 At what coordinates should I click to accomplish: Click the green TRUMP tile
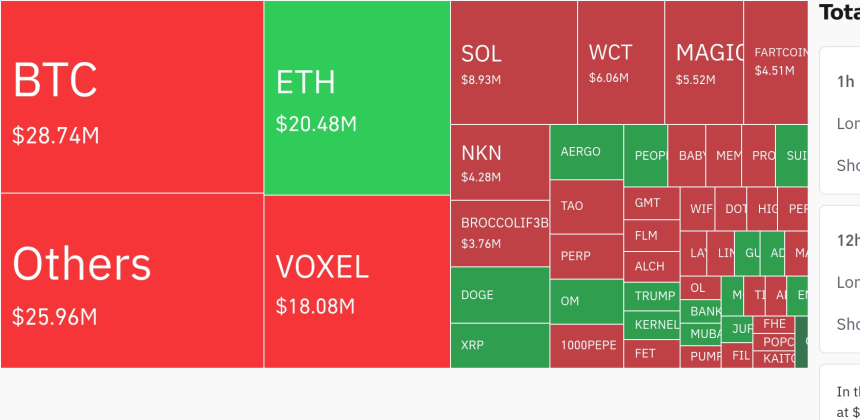pos(651,296)
